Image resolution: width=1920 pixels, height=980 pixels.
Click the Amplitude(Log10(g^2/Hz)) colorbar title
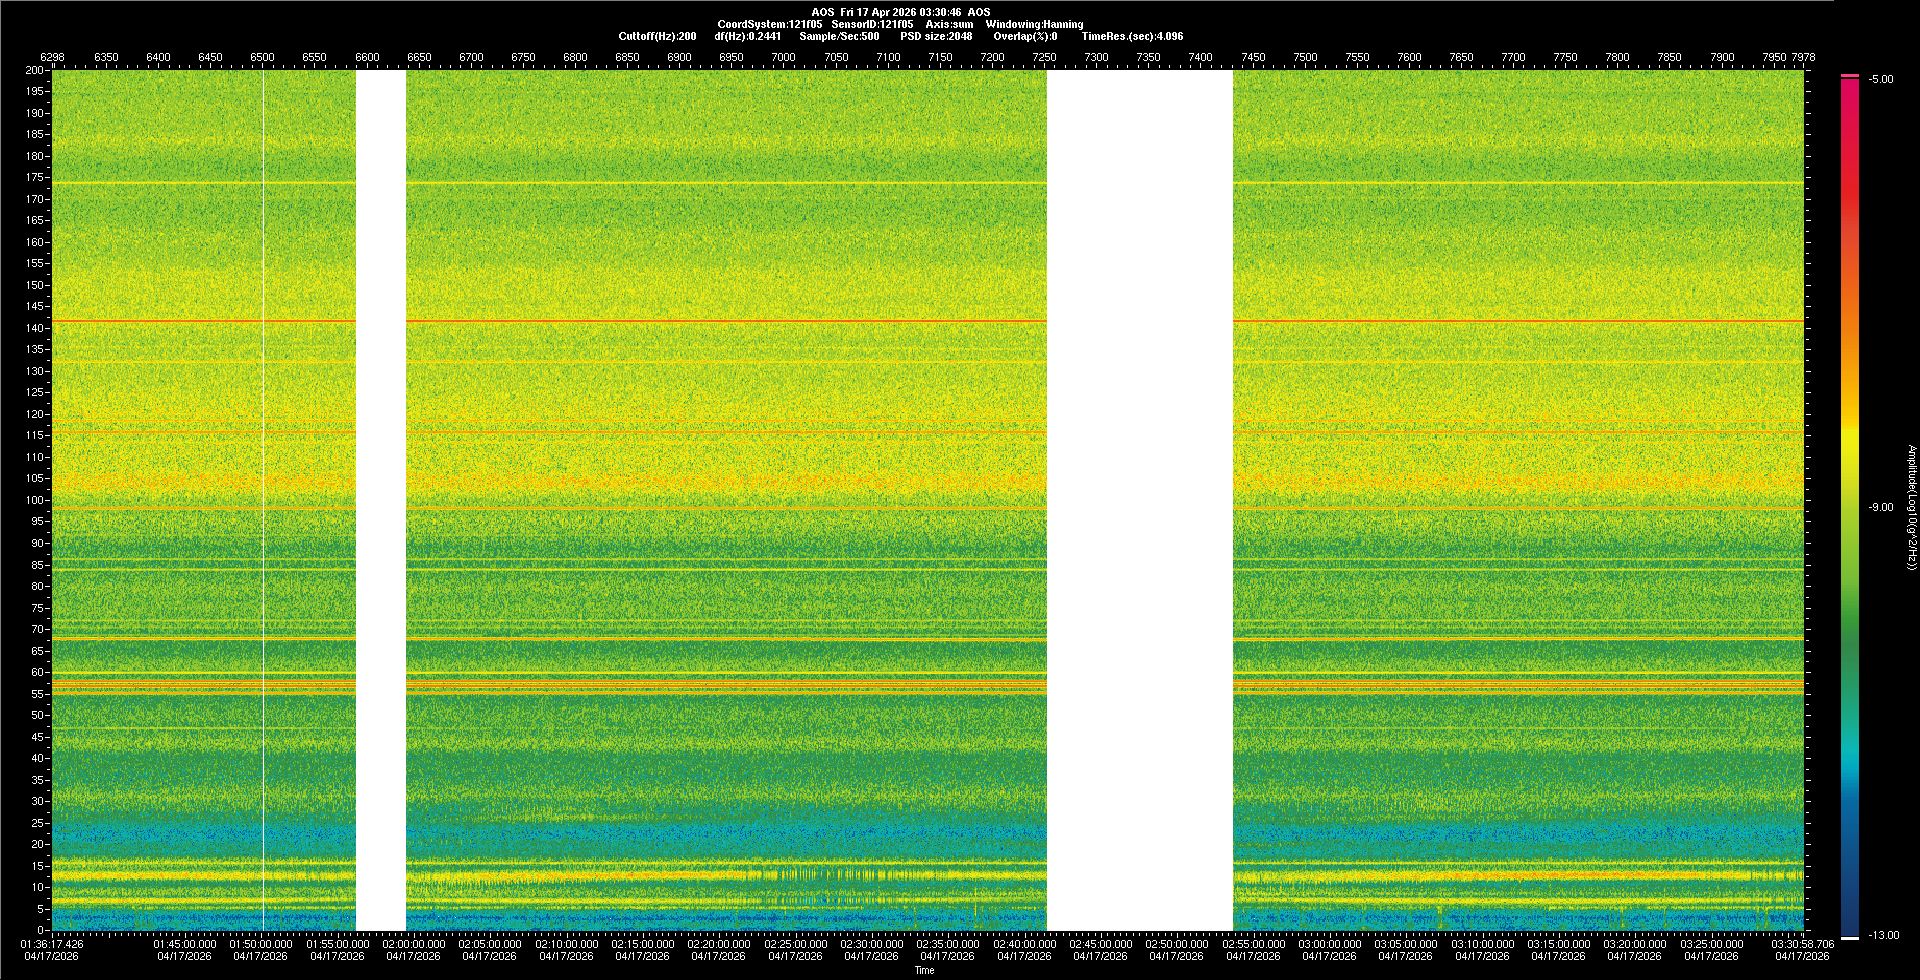[x=1911, y=508]
